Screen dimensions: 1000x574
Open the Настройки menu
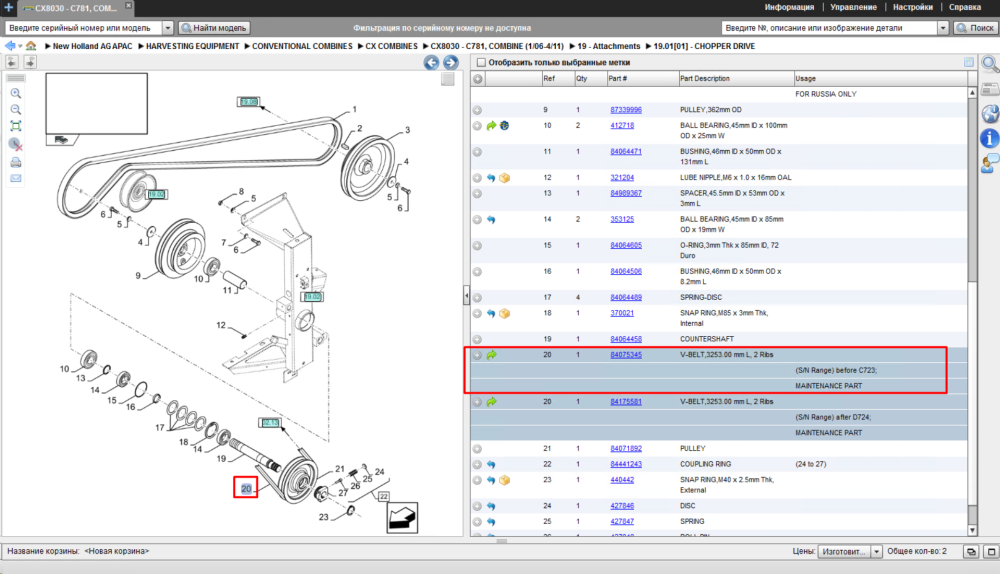click(913, 7)
